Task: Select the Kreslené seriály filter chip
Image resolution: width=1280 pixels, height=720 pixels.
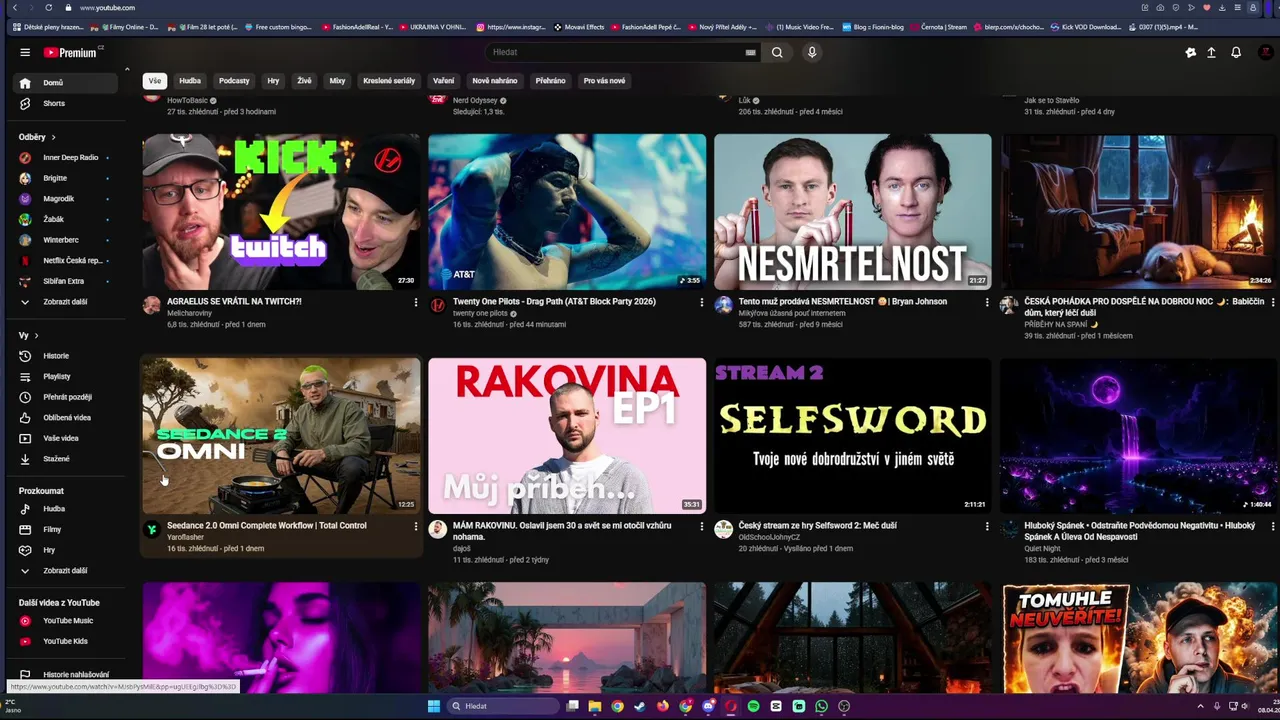Action: pos(389,81)
